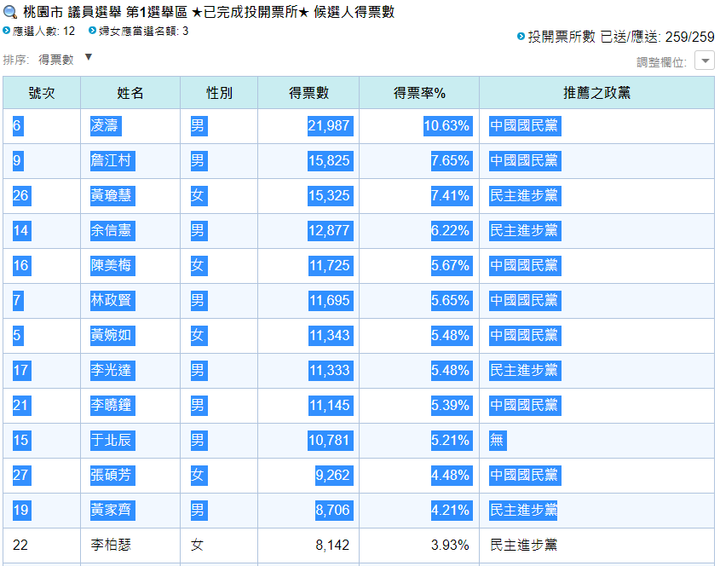Viewport: 720px width, 566px height.
Task: Click vote percentage 4.21%
Action: click(x=452, y=510)
